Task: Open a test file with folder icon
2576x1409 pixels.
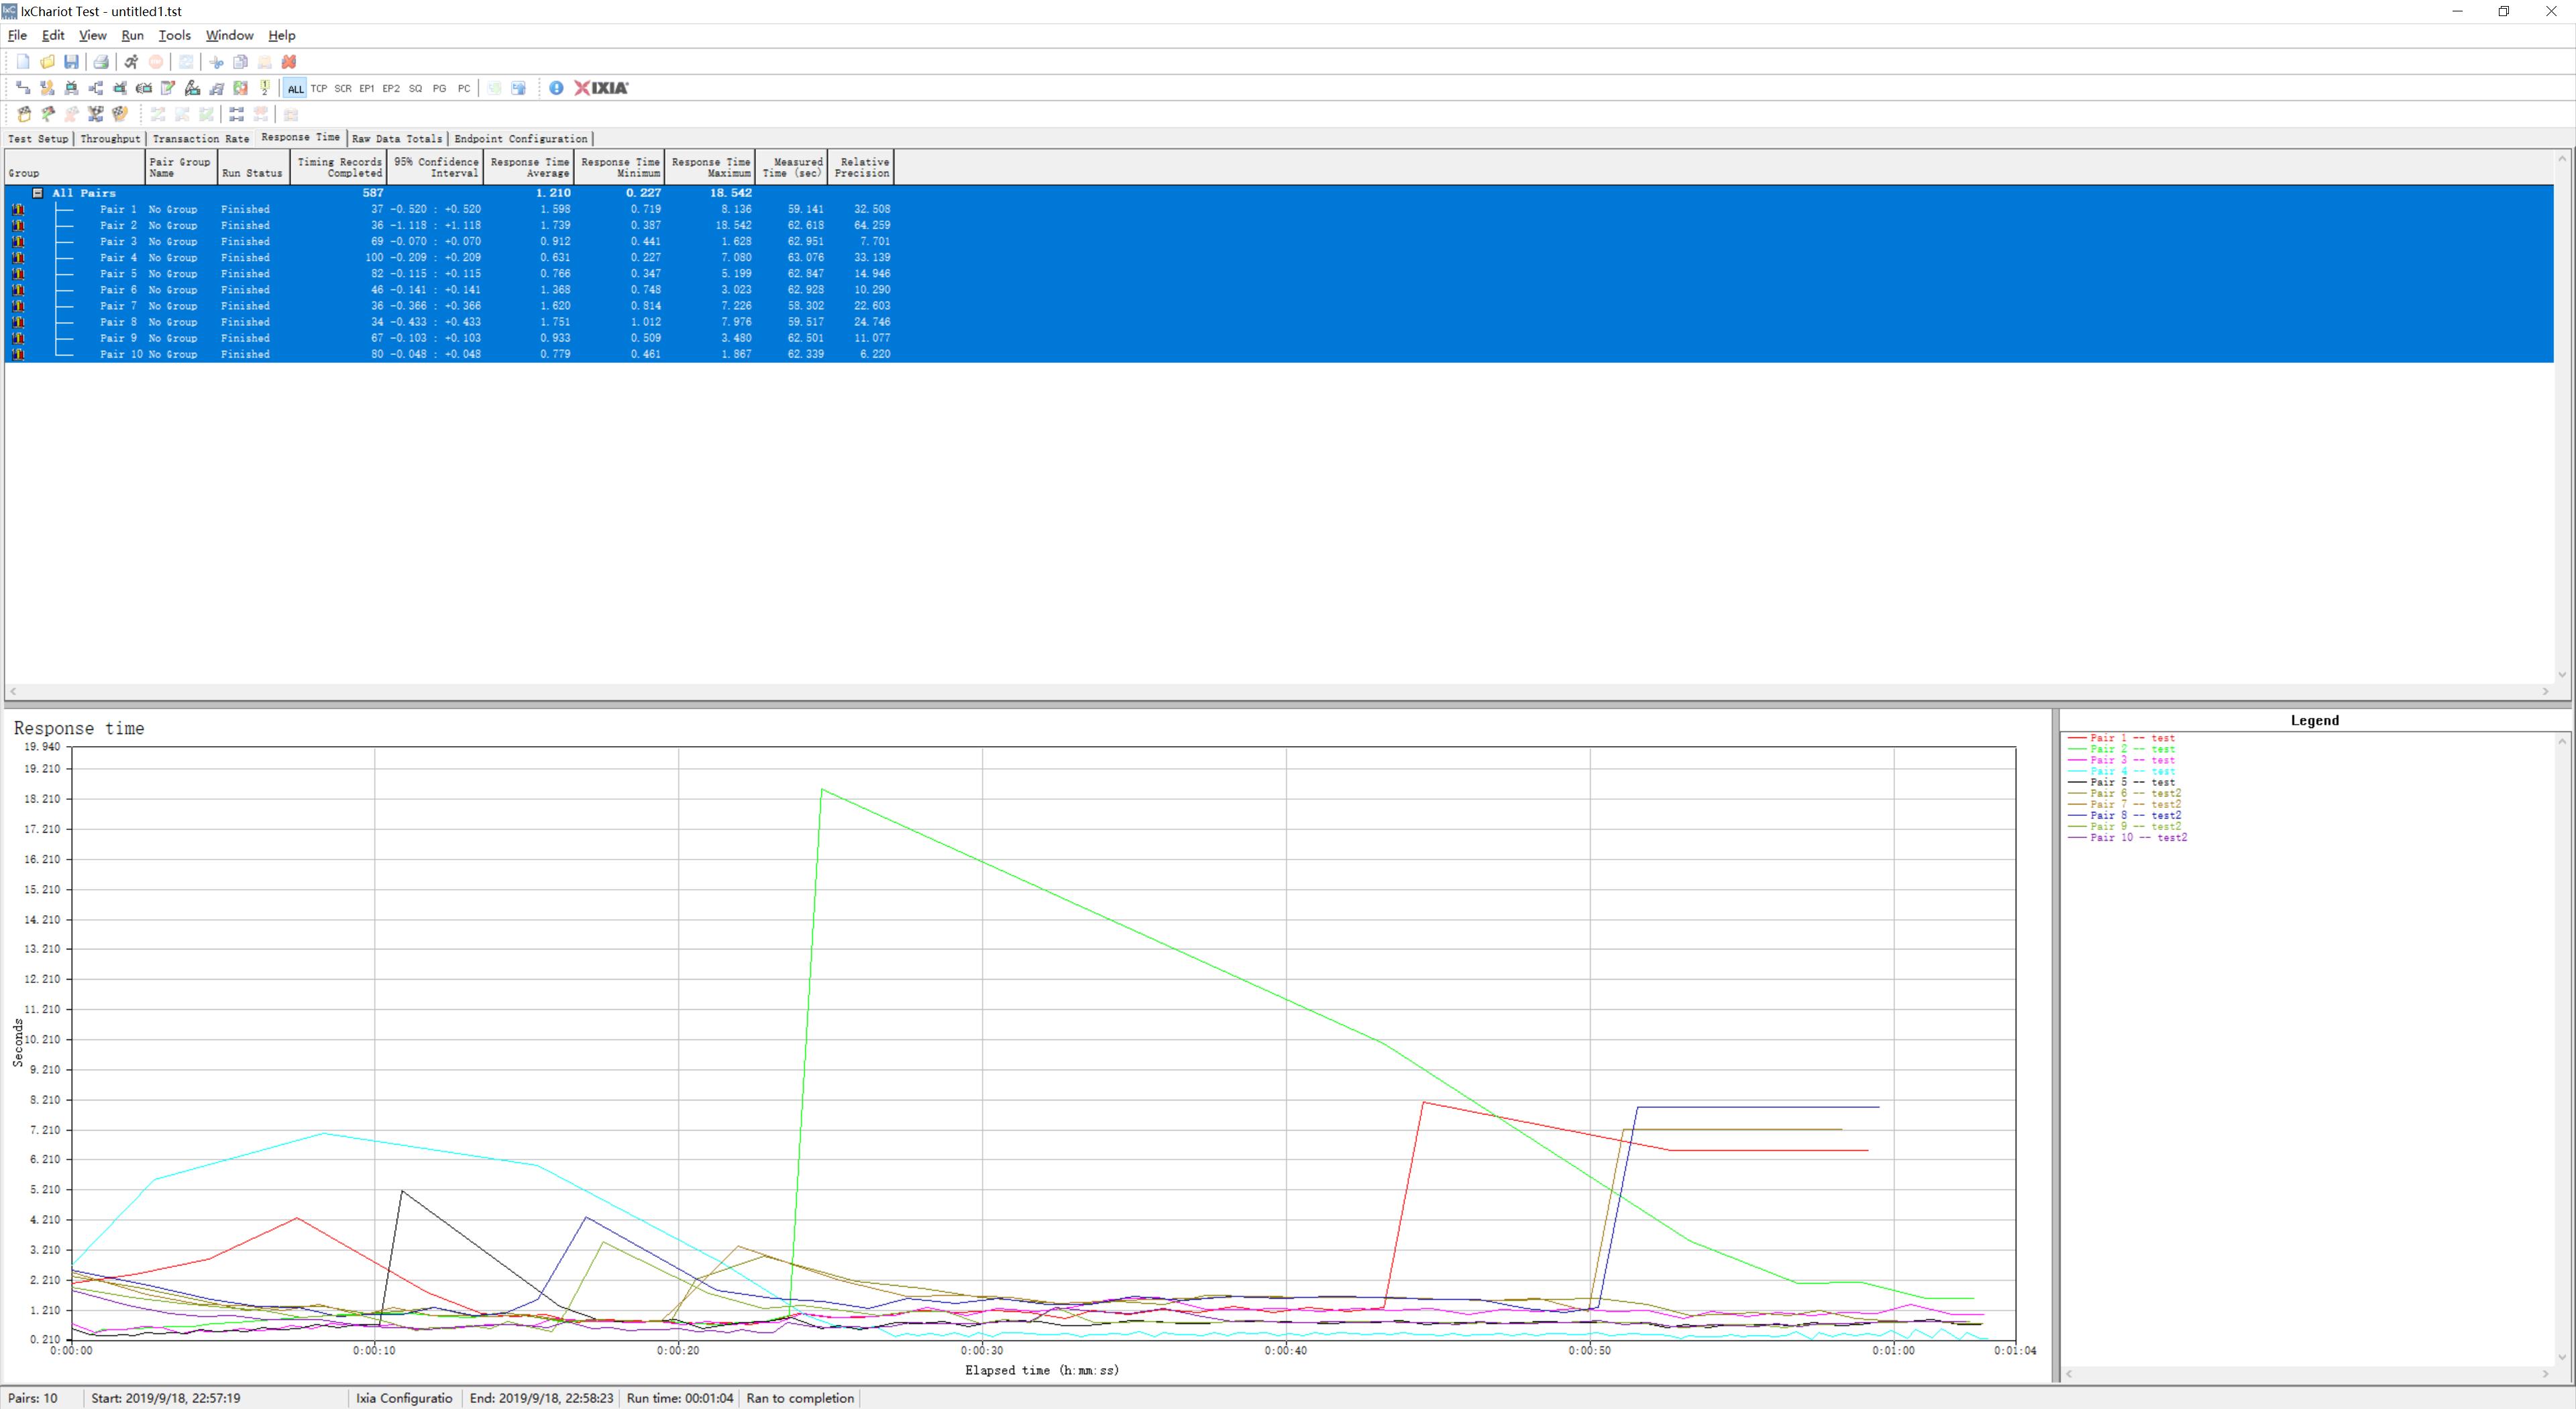Action: 47,62
